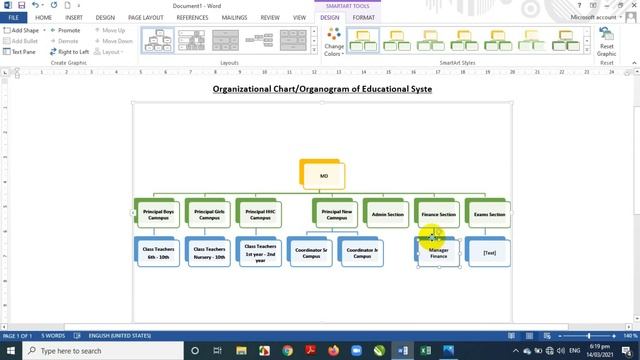Open the REFERENCES tab
Screen dimensions: 640x360
[192, 18]
